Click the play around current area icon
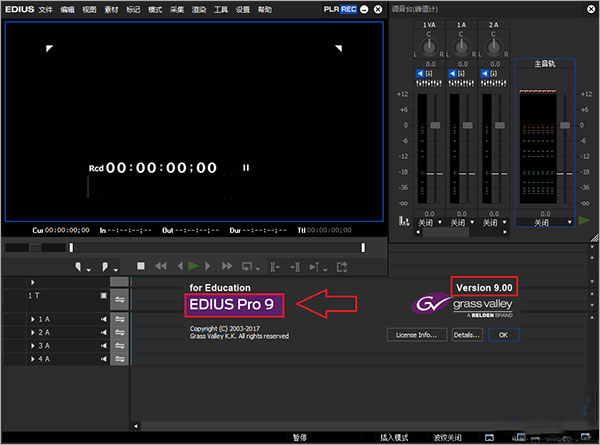Viewport: 600px width, 445px height. [314, 267]
